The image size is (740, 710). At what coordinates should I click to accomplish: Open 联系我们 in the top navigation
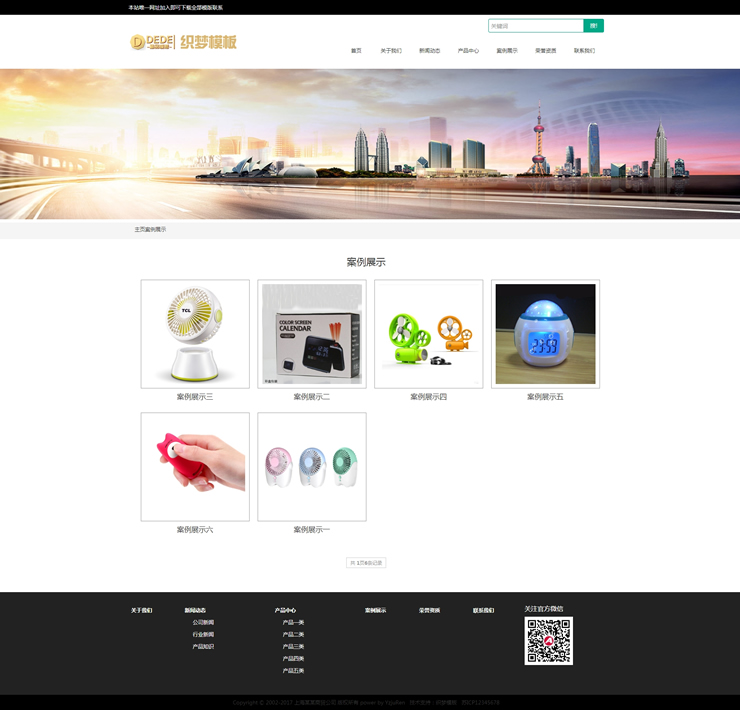[584, 51]
